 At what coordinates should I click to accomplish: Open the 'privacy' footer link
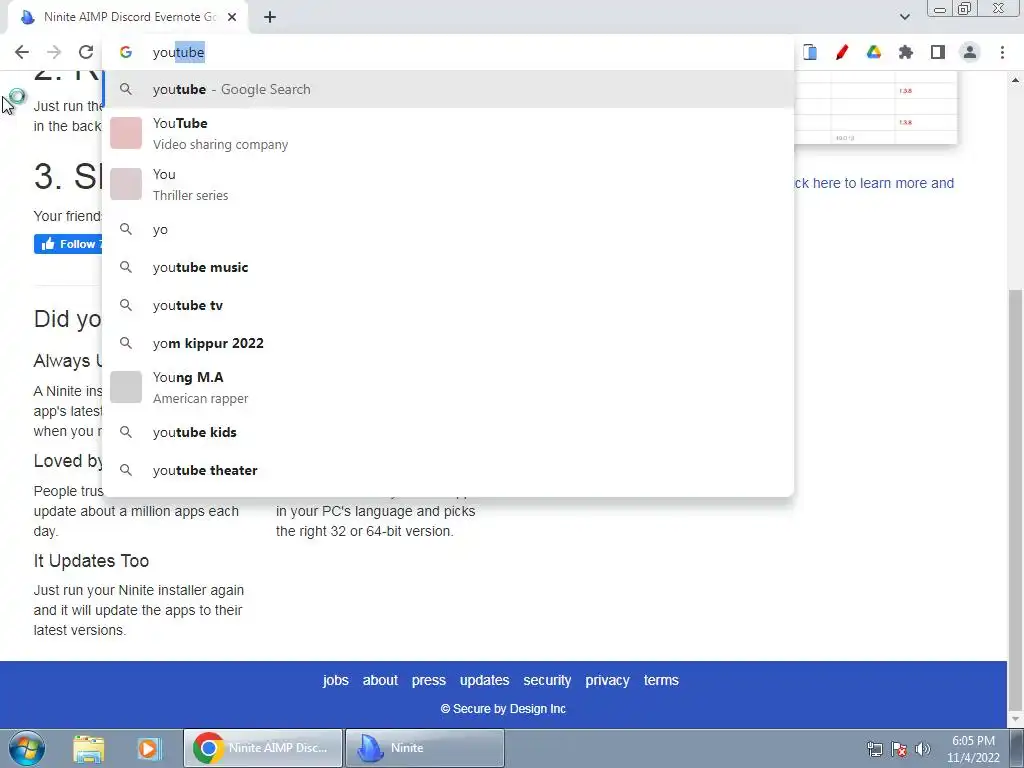click(x=607, y=680)
